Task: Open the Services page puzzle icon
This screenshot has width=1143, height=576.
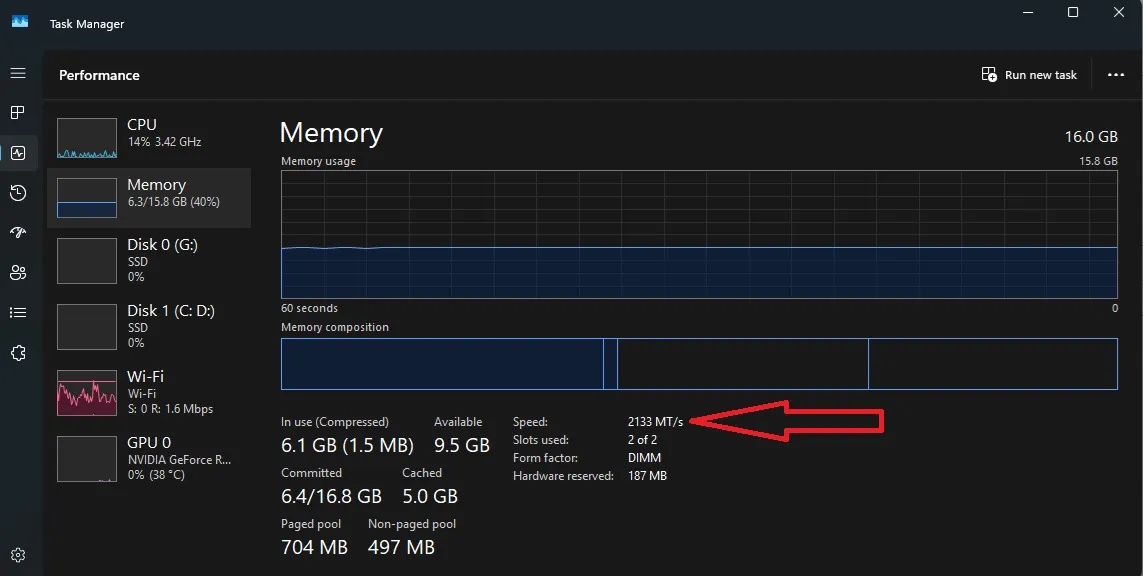Action: point(17,353)
